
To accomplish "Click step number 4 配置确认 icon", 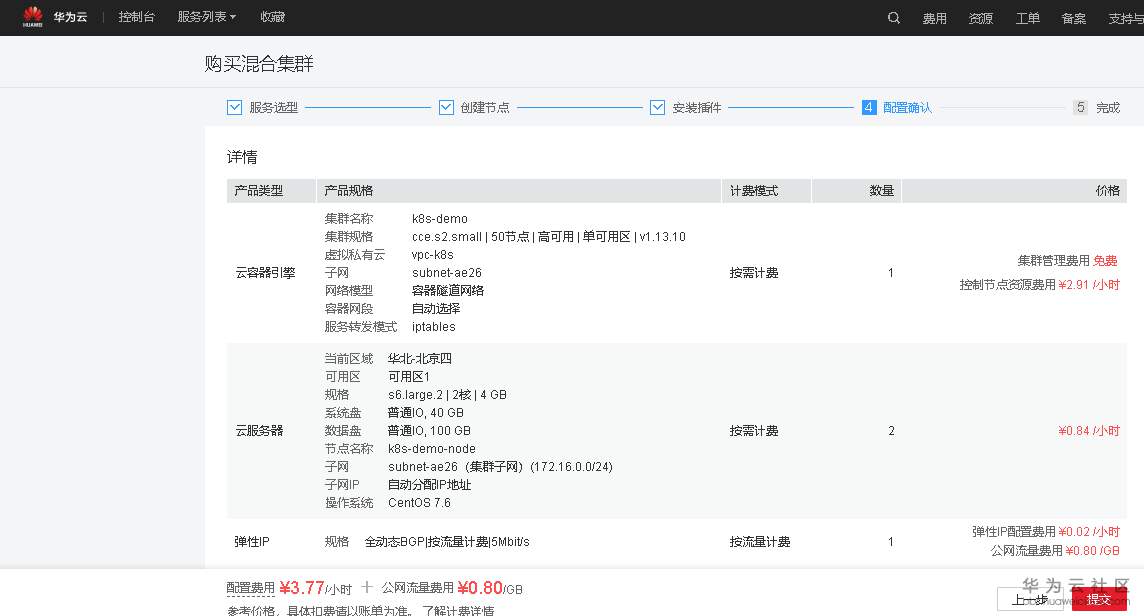I will click(x=868, y=107).
